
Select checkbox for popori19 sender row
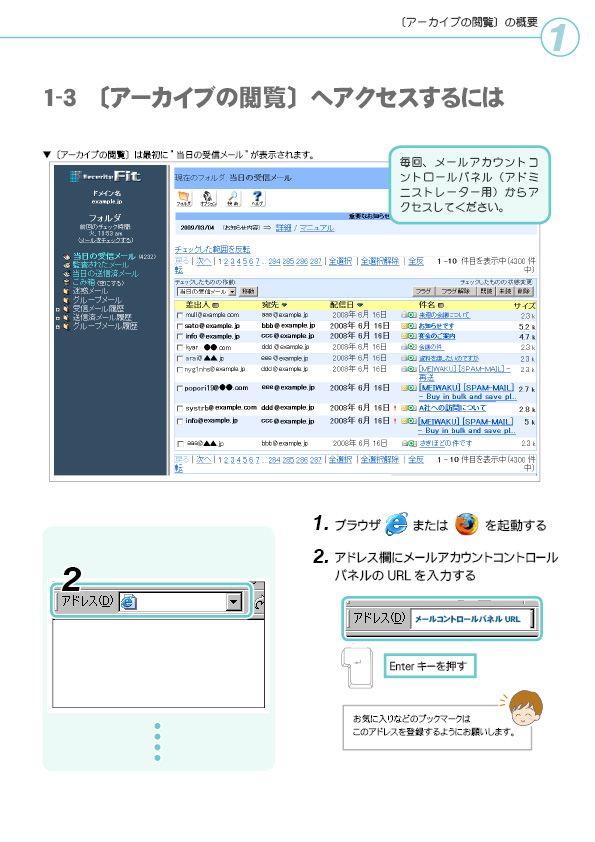pos(180,388)
